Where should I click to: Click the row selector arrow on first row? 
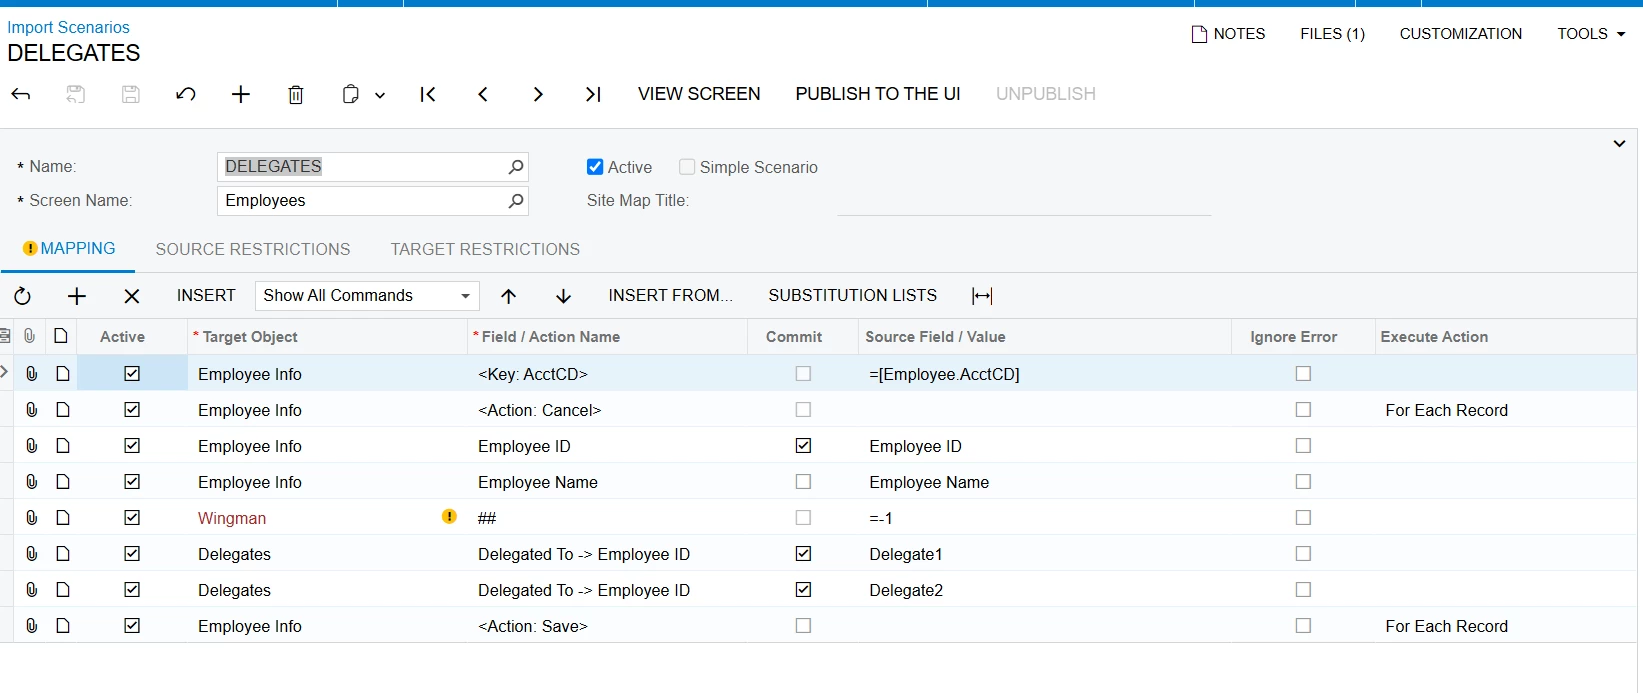5,372
